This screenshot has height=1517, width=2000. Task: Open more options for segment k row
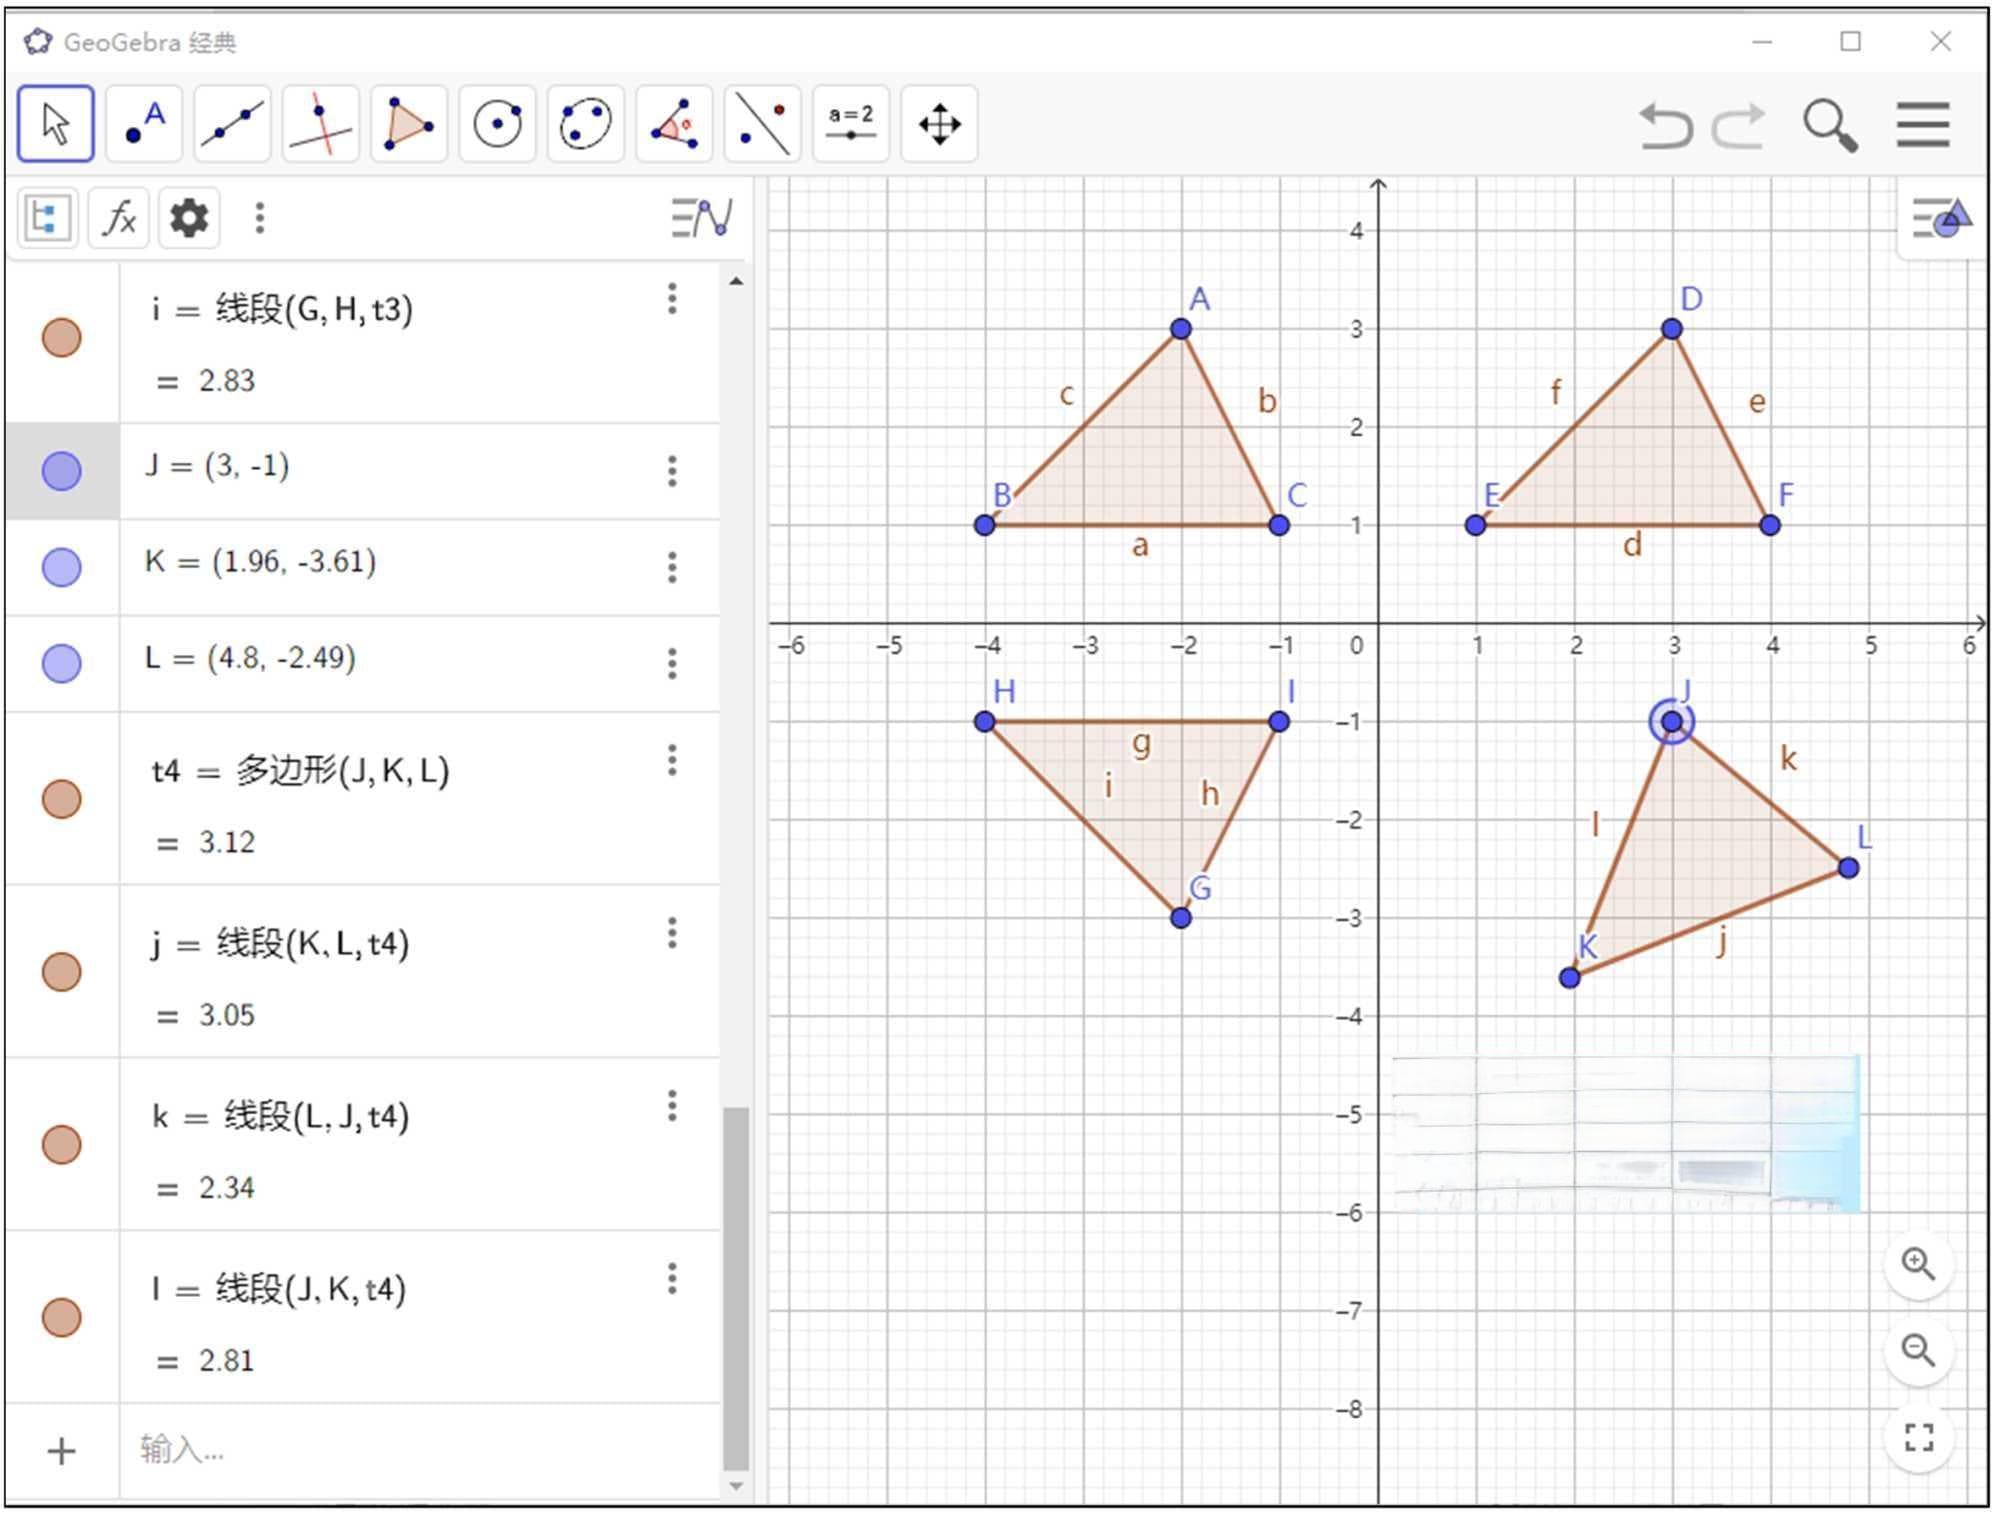click(x=672, y=1106)
